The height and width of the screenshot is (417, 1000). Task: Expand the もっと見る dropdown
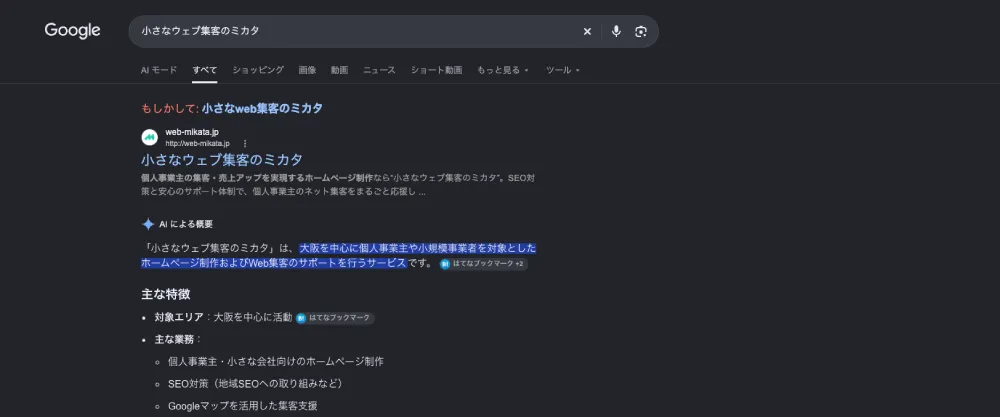[503, 70]
